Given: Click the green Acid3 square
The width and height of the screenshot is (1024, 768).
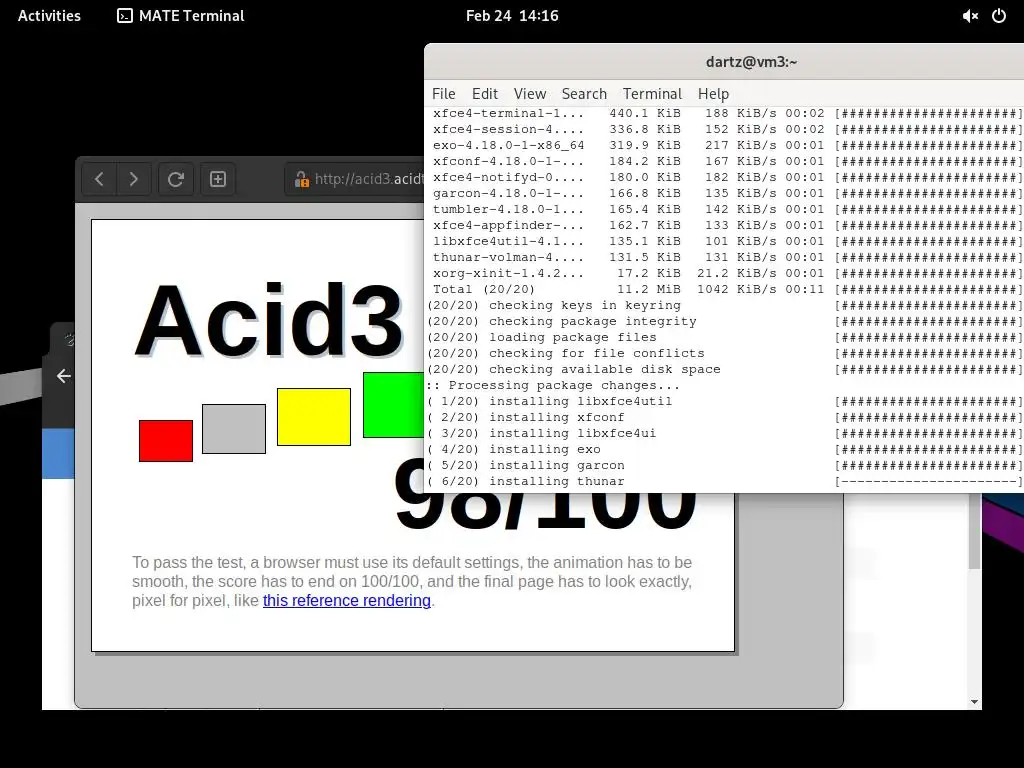Looking at the screenshot, I should [x=394, y=404].
